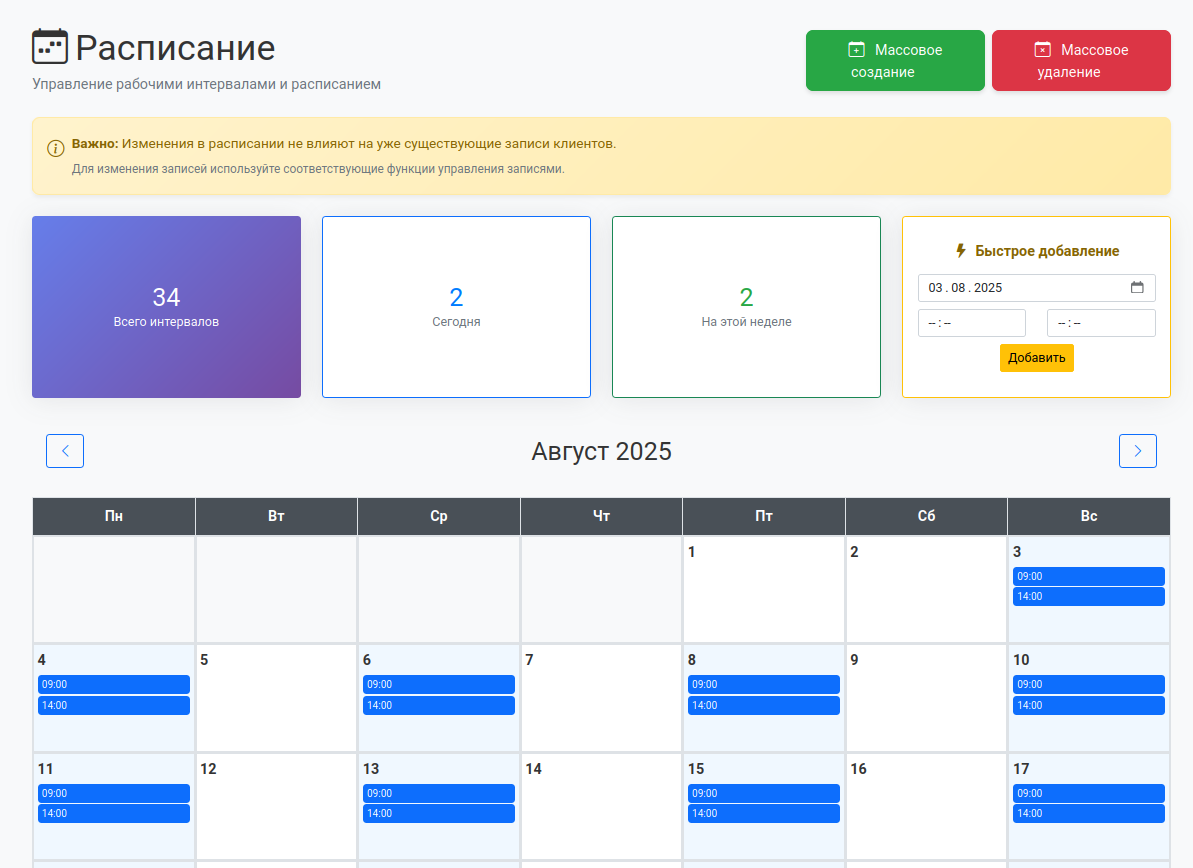Click the info icon in the warning banner
This screenshot has height=868, width=1193.
pyautogui.click(x=56, y=148)
